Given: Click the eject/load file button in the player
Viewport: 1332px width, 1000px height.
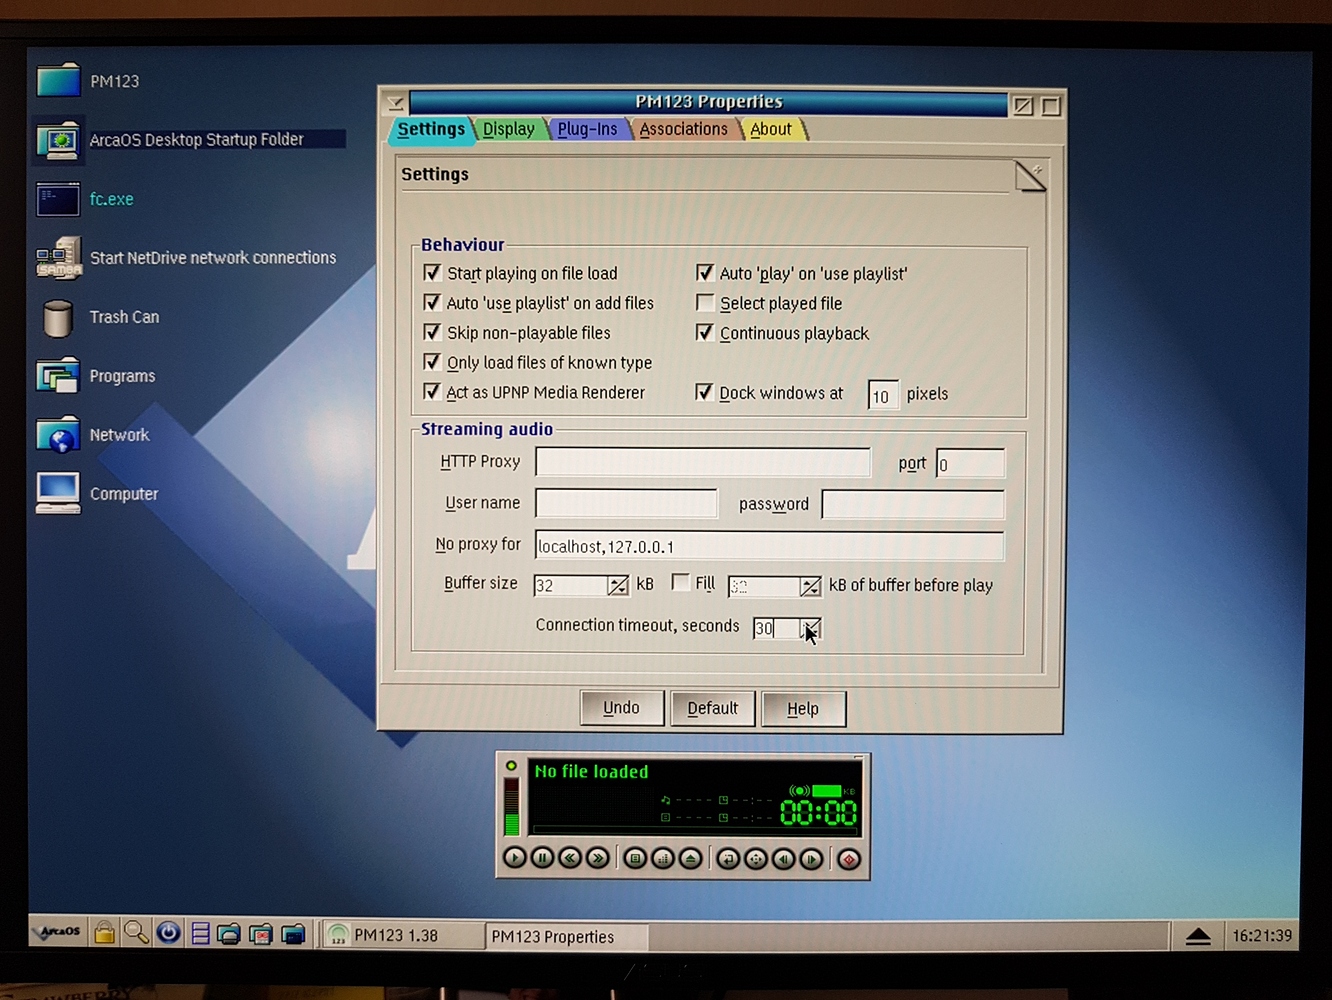Looking at the screenshot, I should 691,858.
